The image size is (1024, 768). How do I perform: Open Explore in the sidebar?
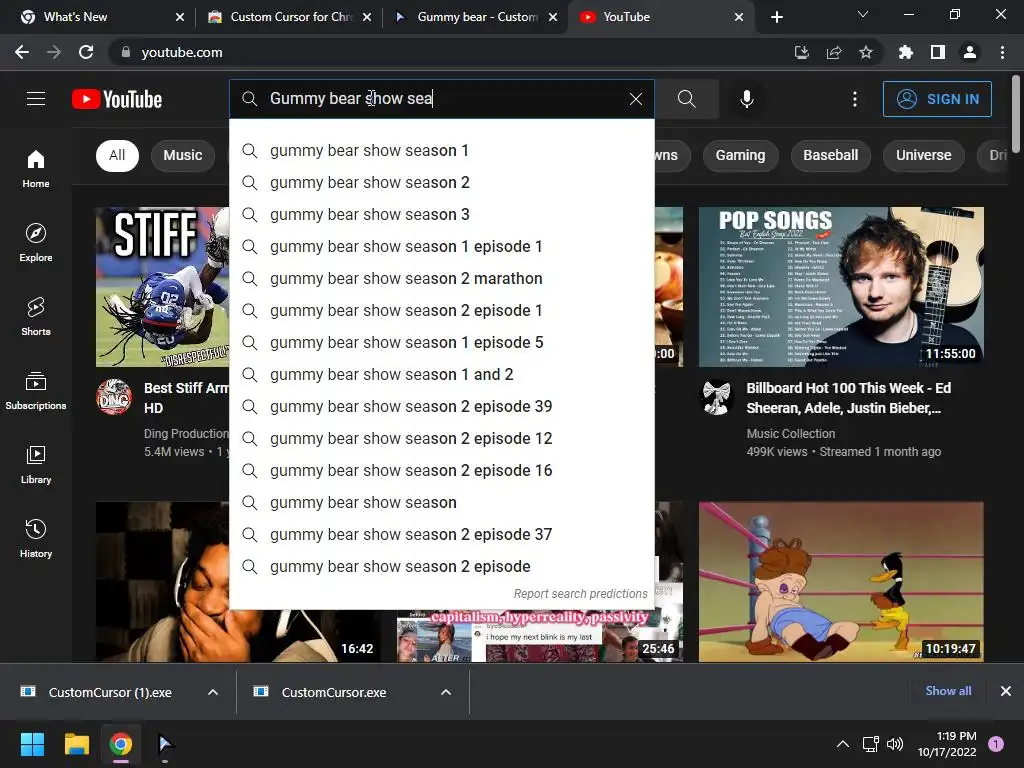pos(36,242)
